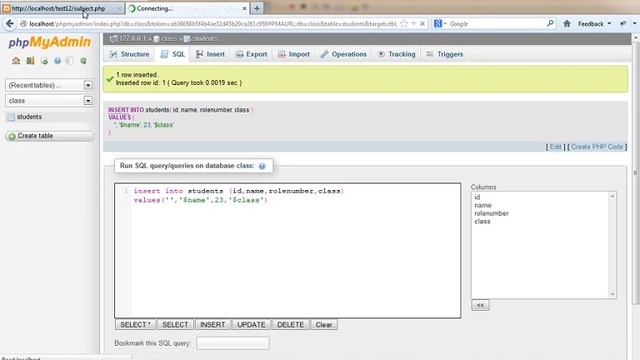Click the UPDATE query template button
Image resolution: width=640 pixels, height=360 pixels.
tap(251, 324)
